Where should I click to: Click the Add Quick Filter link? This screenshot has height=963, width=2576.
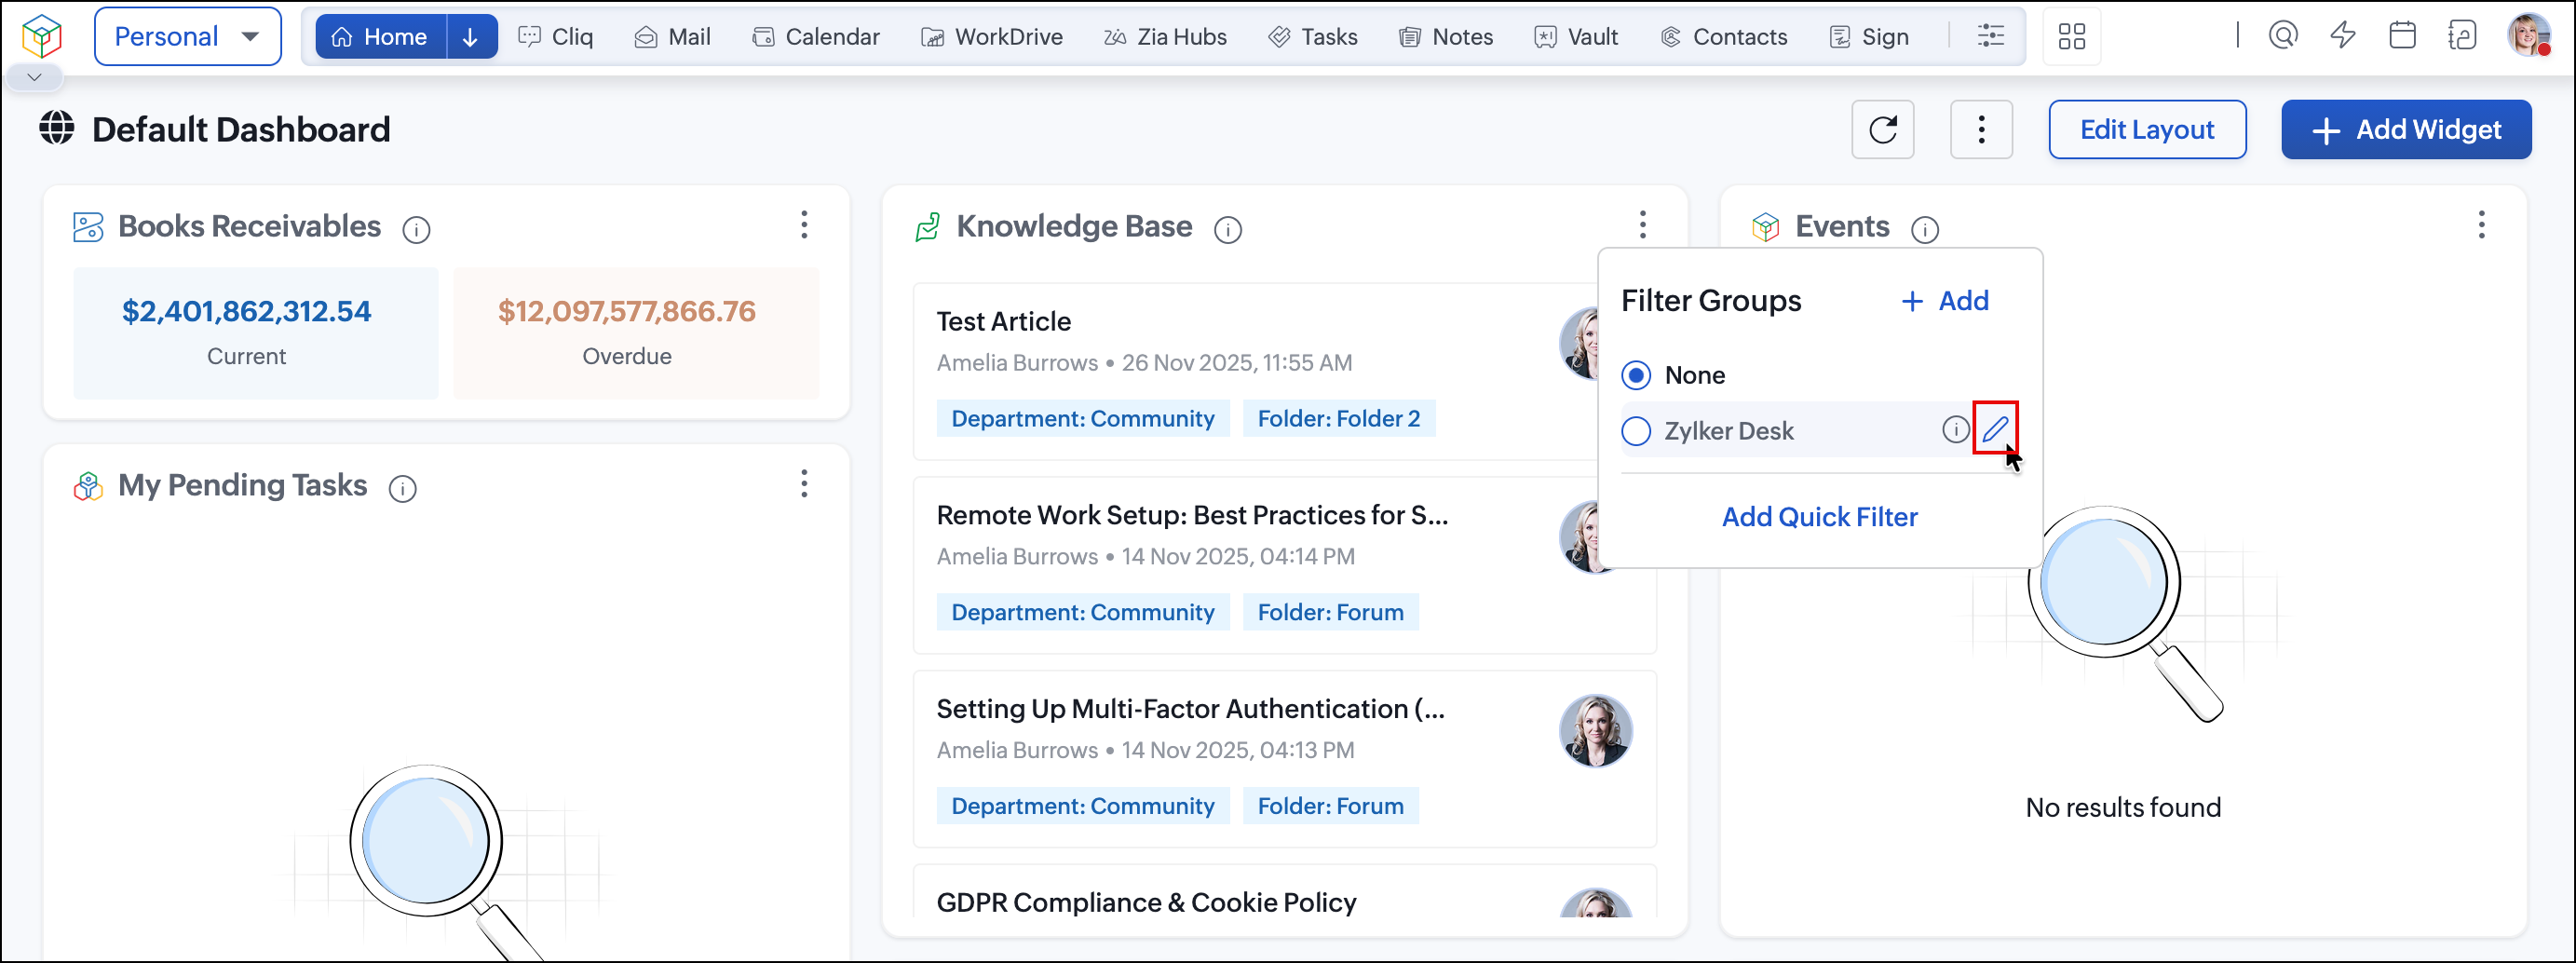coord(1819,517)
